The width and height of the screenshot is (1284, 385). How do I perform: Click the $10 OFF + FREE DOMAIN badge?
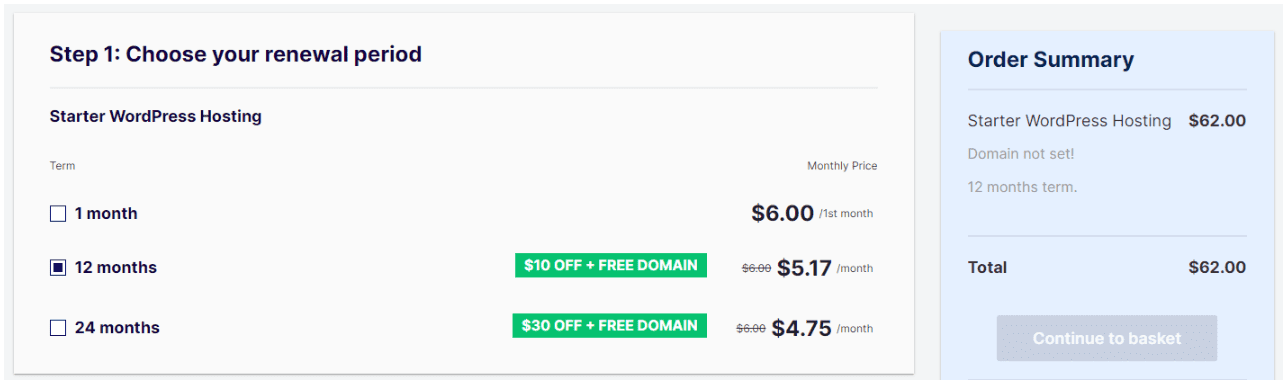(611, 265)
